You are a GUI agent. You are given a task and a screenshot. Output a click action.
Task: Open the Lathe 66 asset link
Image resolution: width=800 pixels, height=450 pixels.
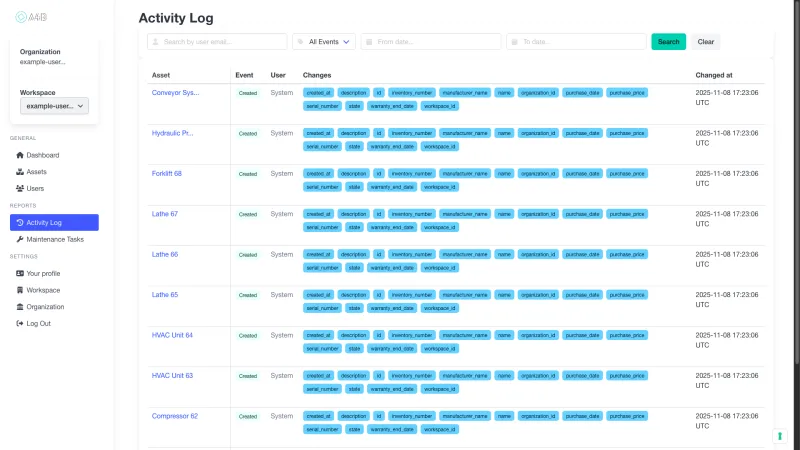[x=164, y=254]
